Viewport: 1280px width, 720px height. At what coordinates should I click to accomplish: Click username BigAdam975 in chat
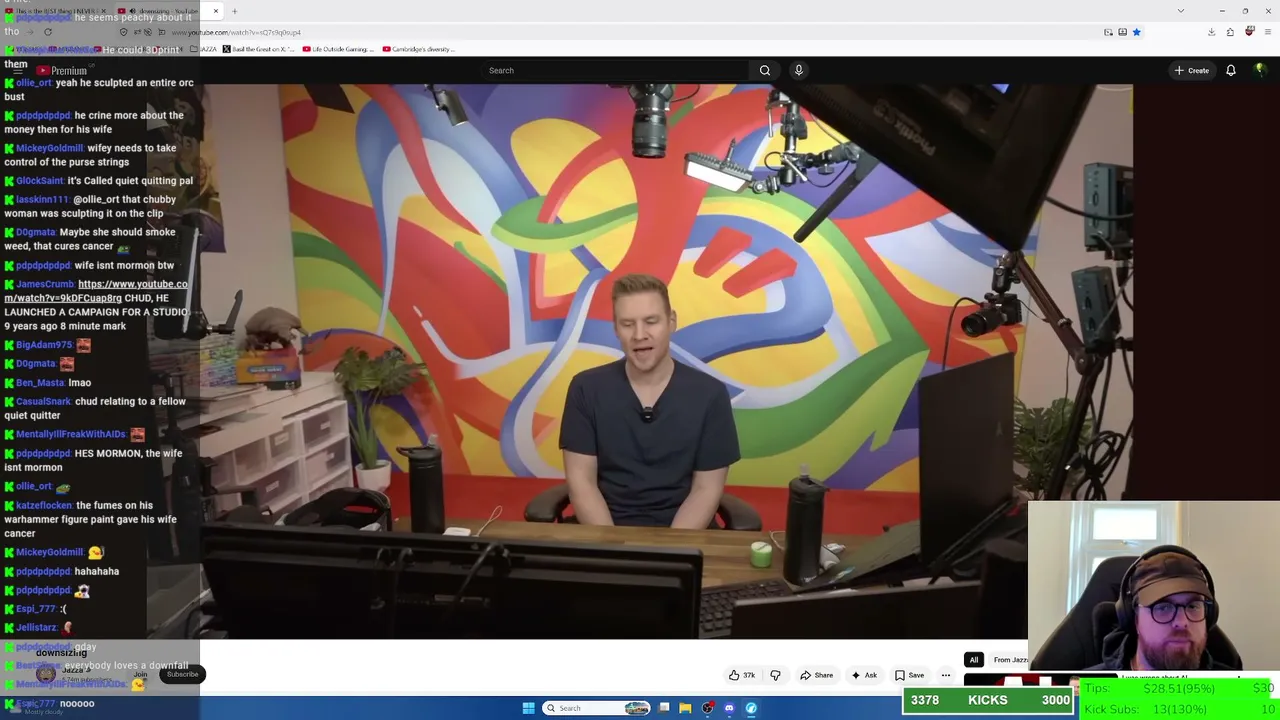point(44,345)
